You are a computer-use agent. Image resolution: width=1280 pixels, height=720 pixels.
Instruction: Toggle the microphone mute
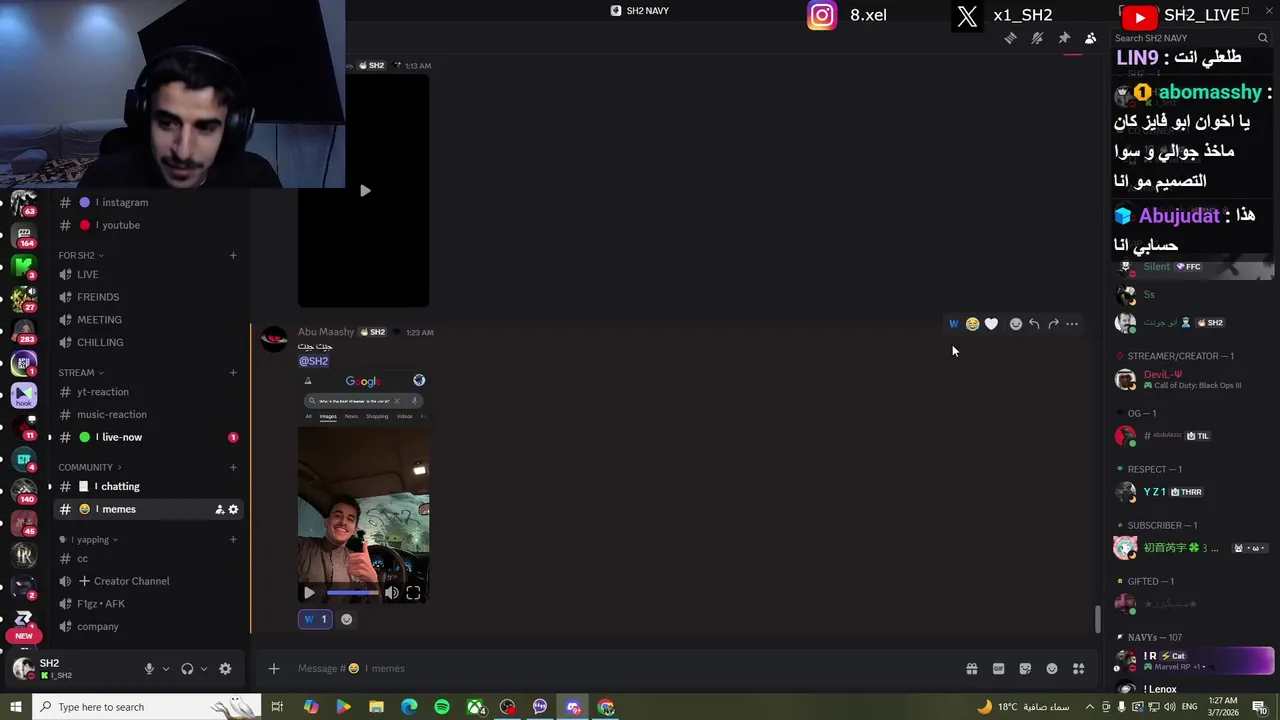[x=149, y=669]
